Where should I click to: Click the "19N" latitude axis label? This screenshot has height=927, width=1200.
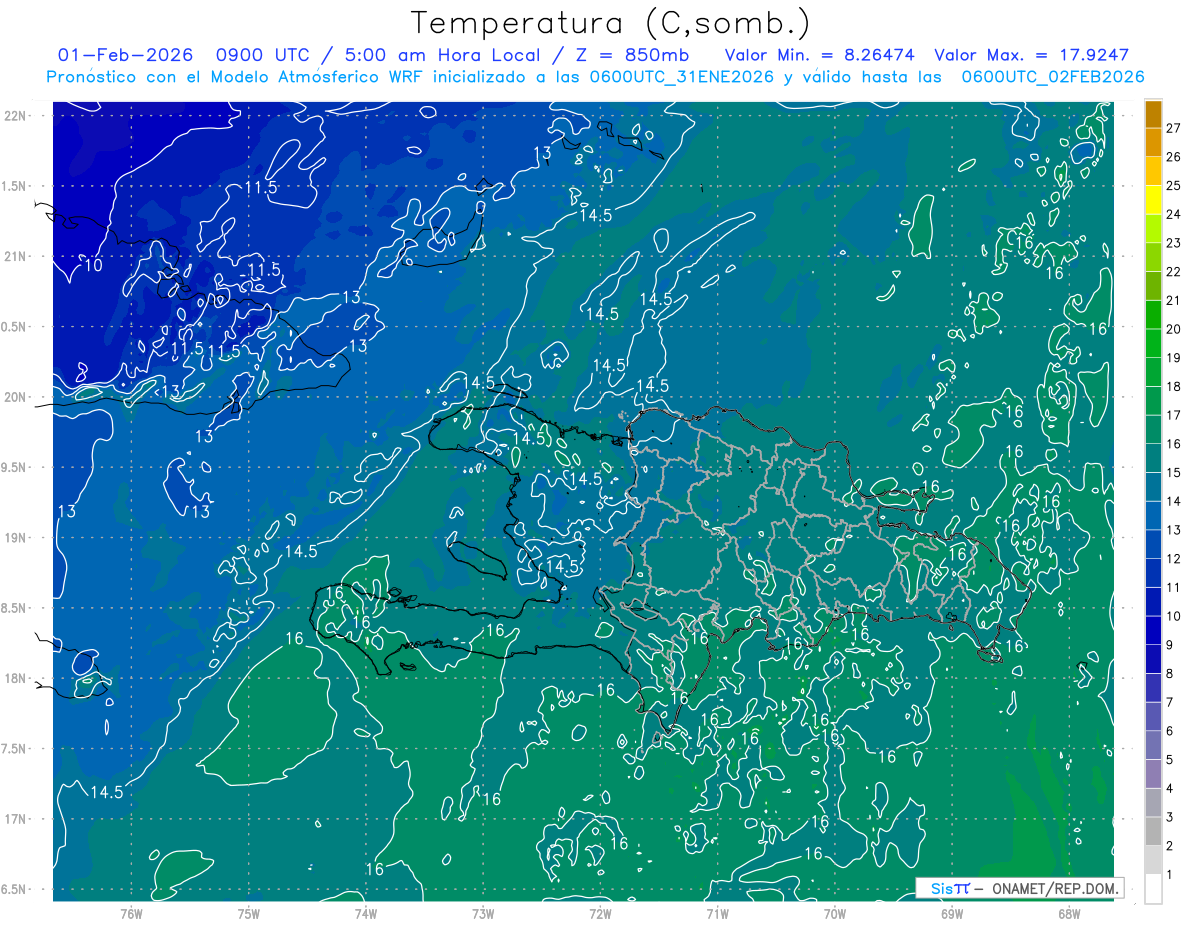point(17,538)
